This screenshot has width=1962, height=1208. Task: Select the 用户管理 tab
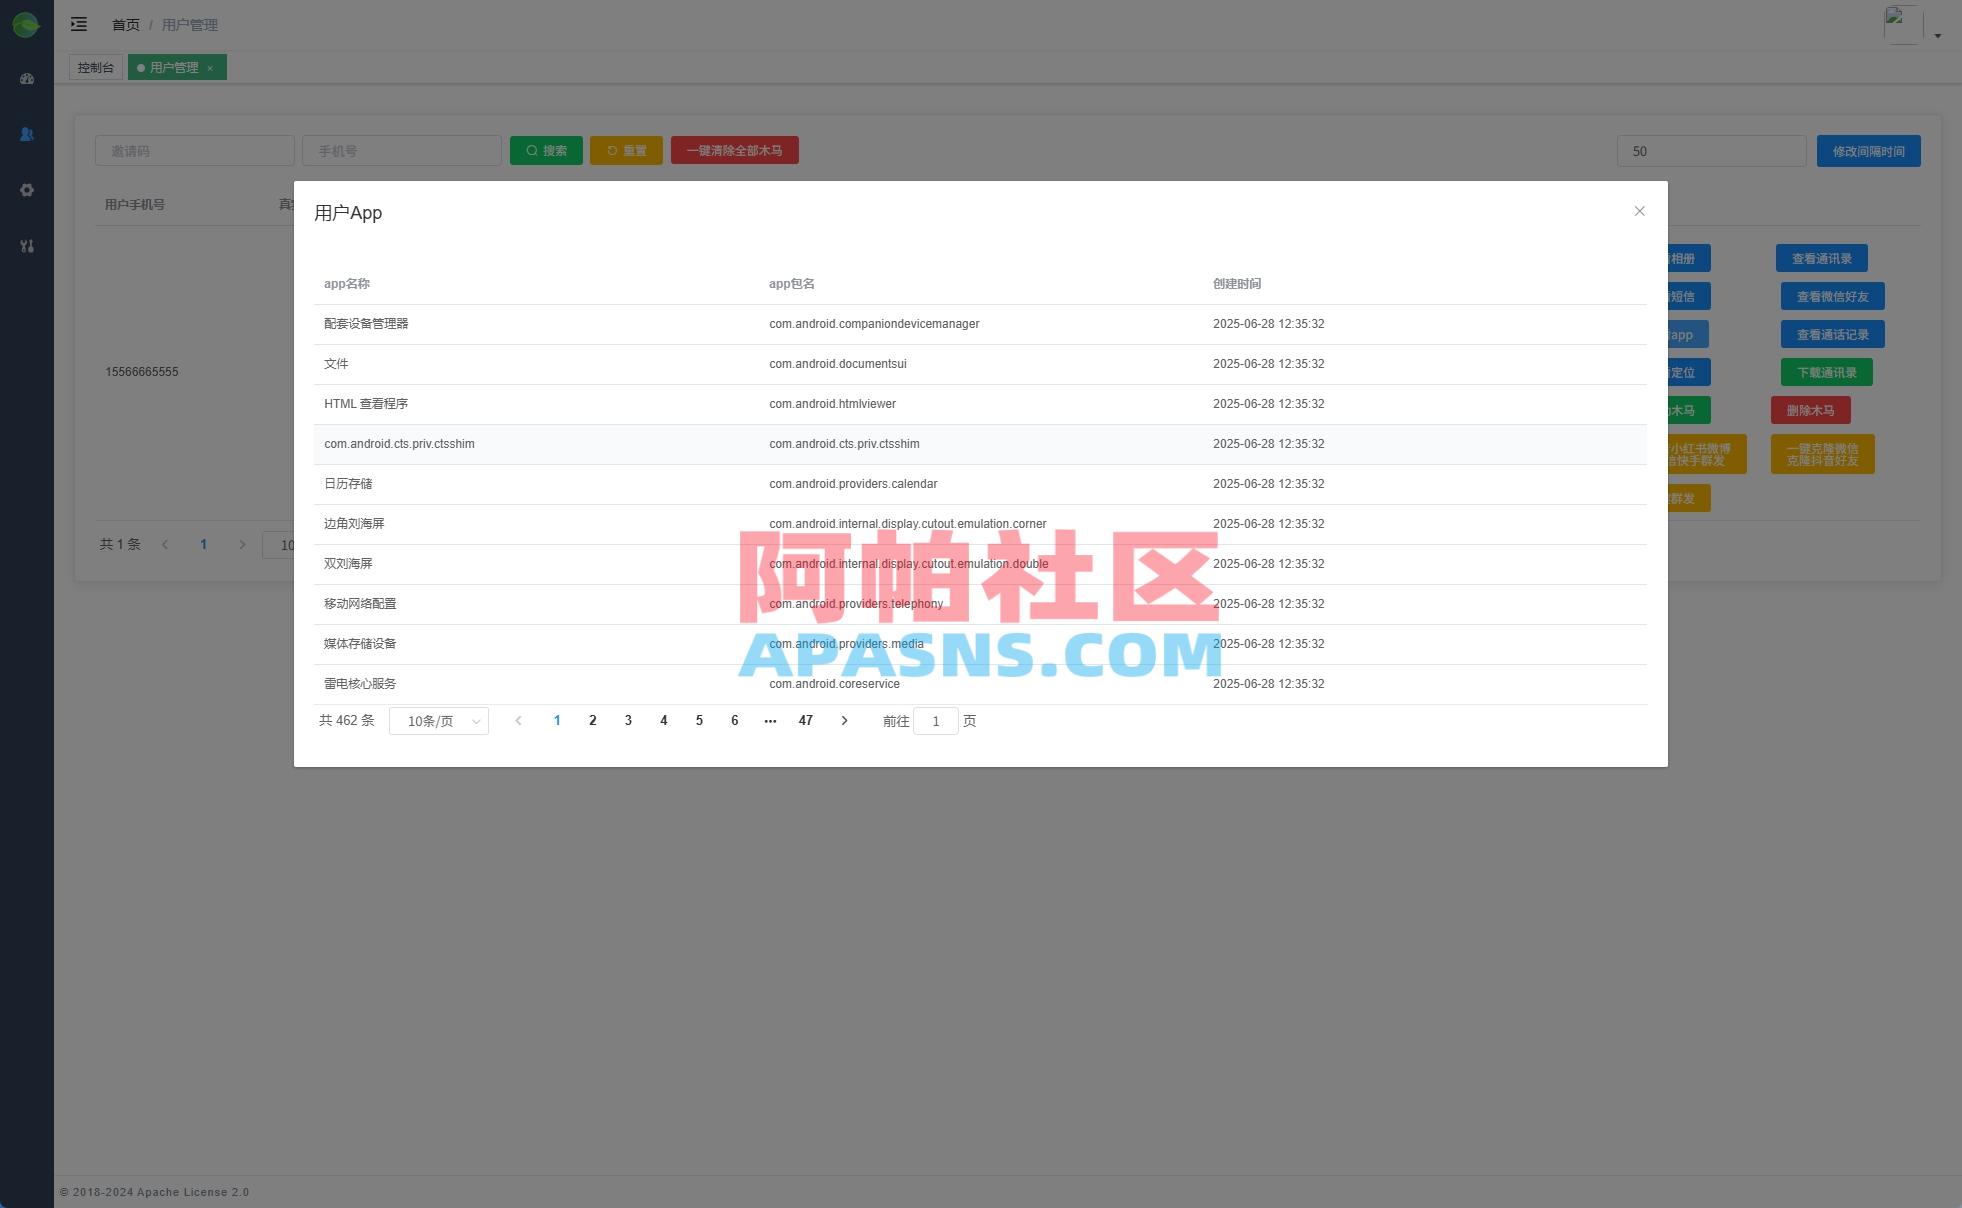[x=176, y=67]
